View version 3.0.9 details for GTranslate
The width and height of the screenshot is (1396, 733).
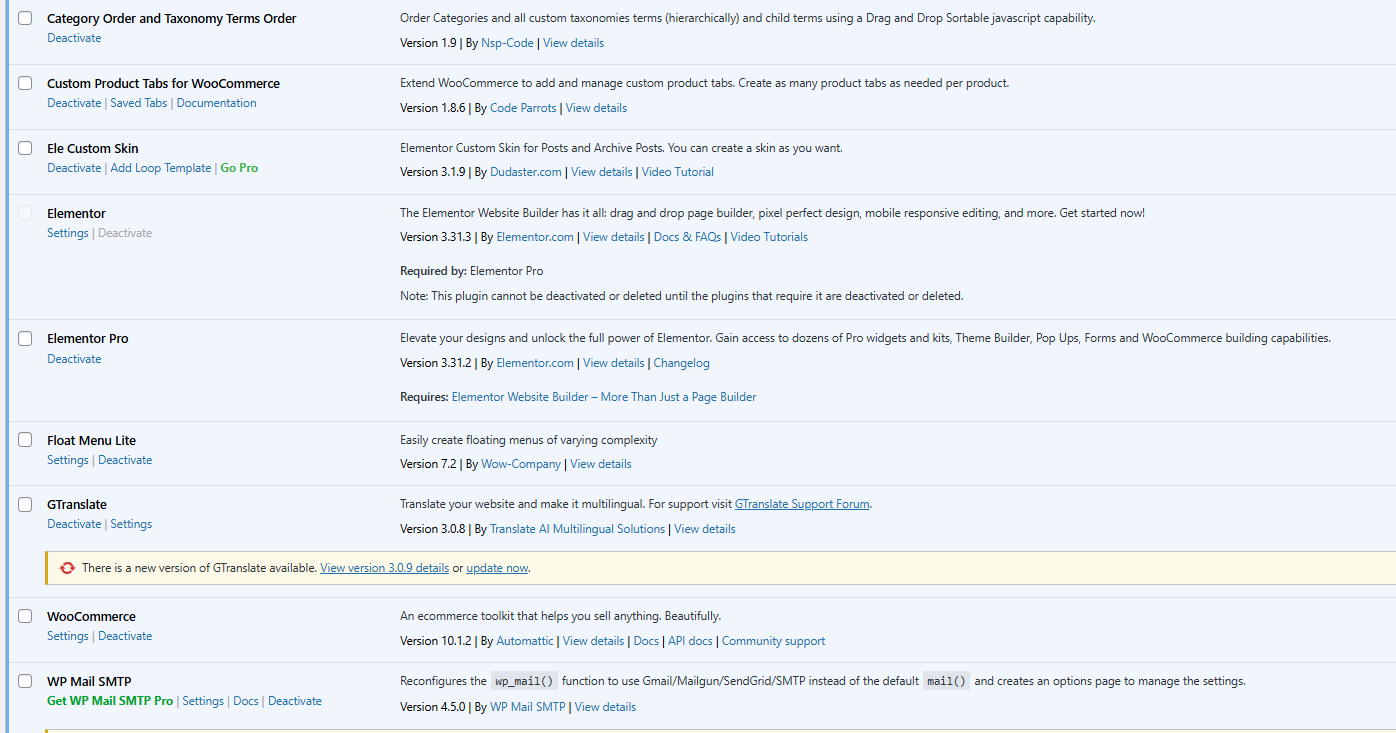tap(384, 568)
